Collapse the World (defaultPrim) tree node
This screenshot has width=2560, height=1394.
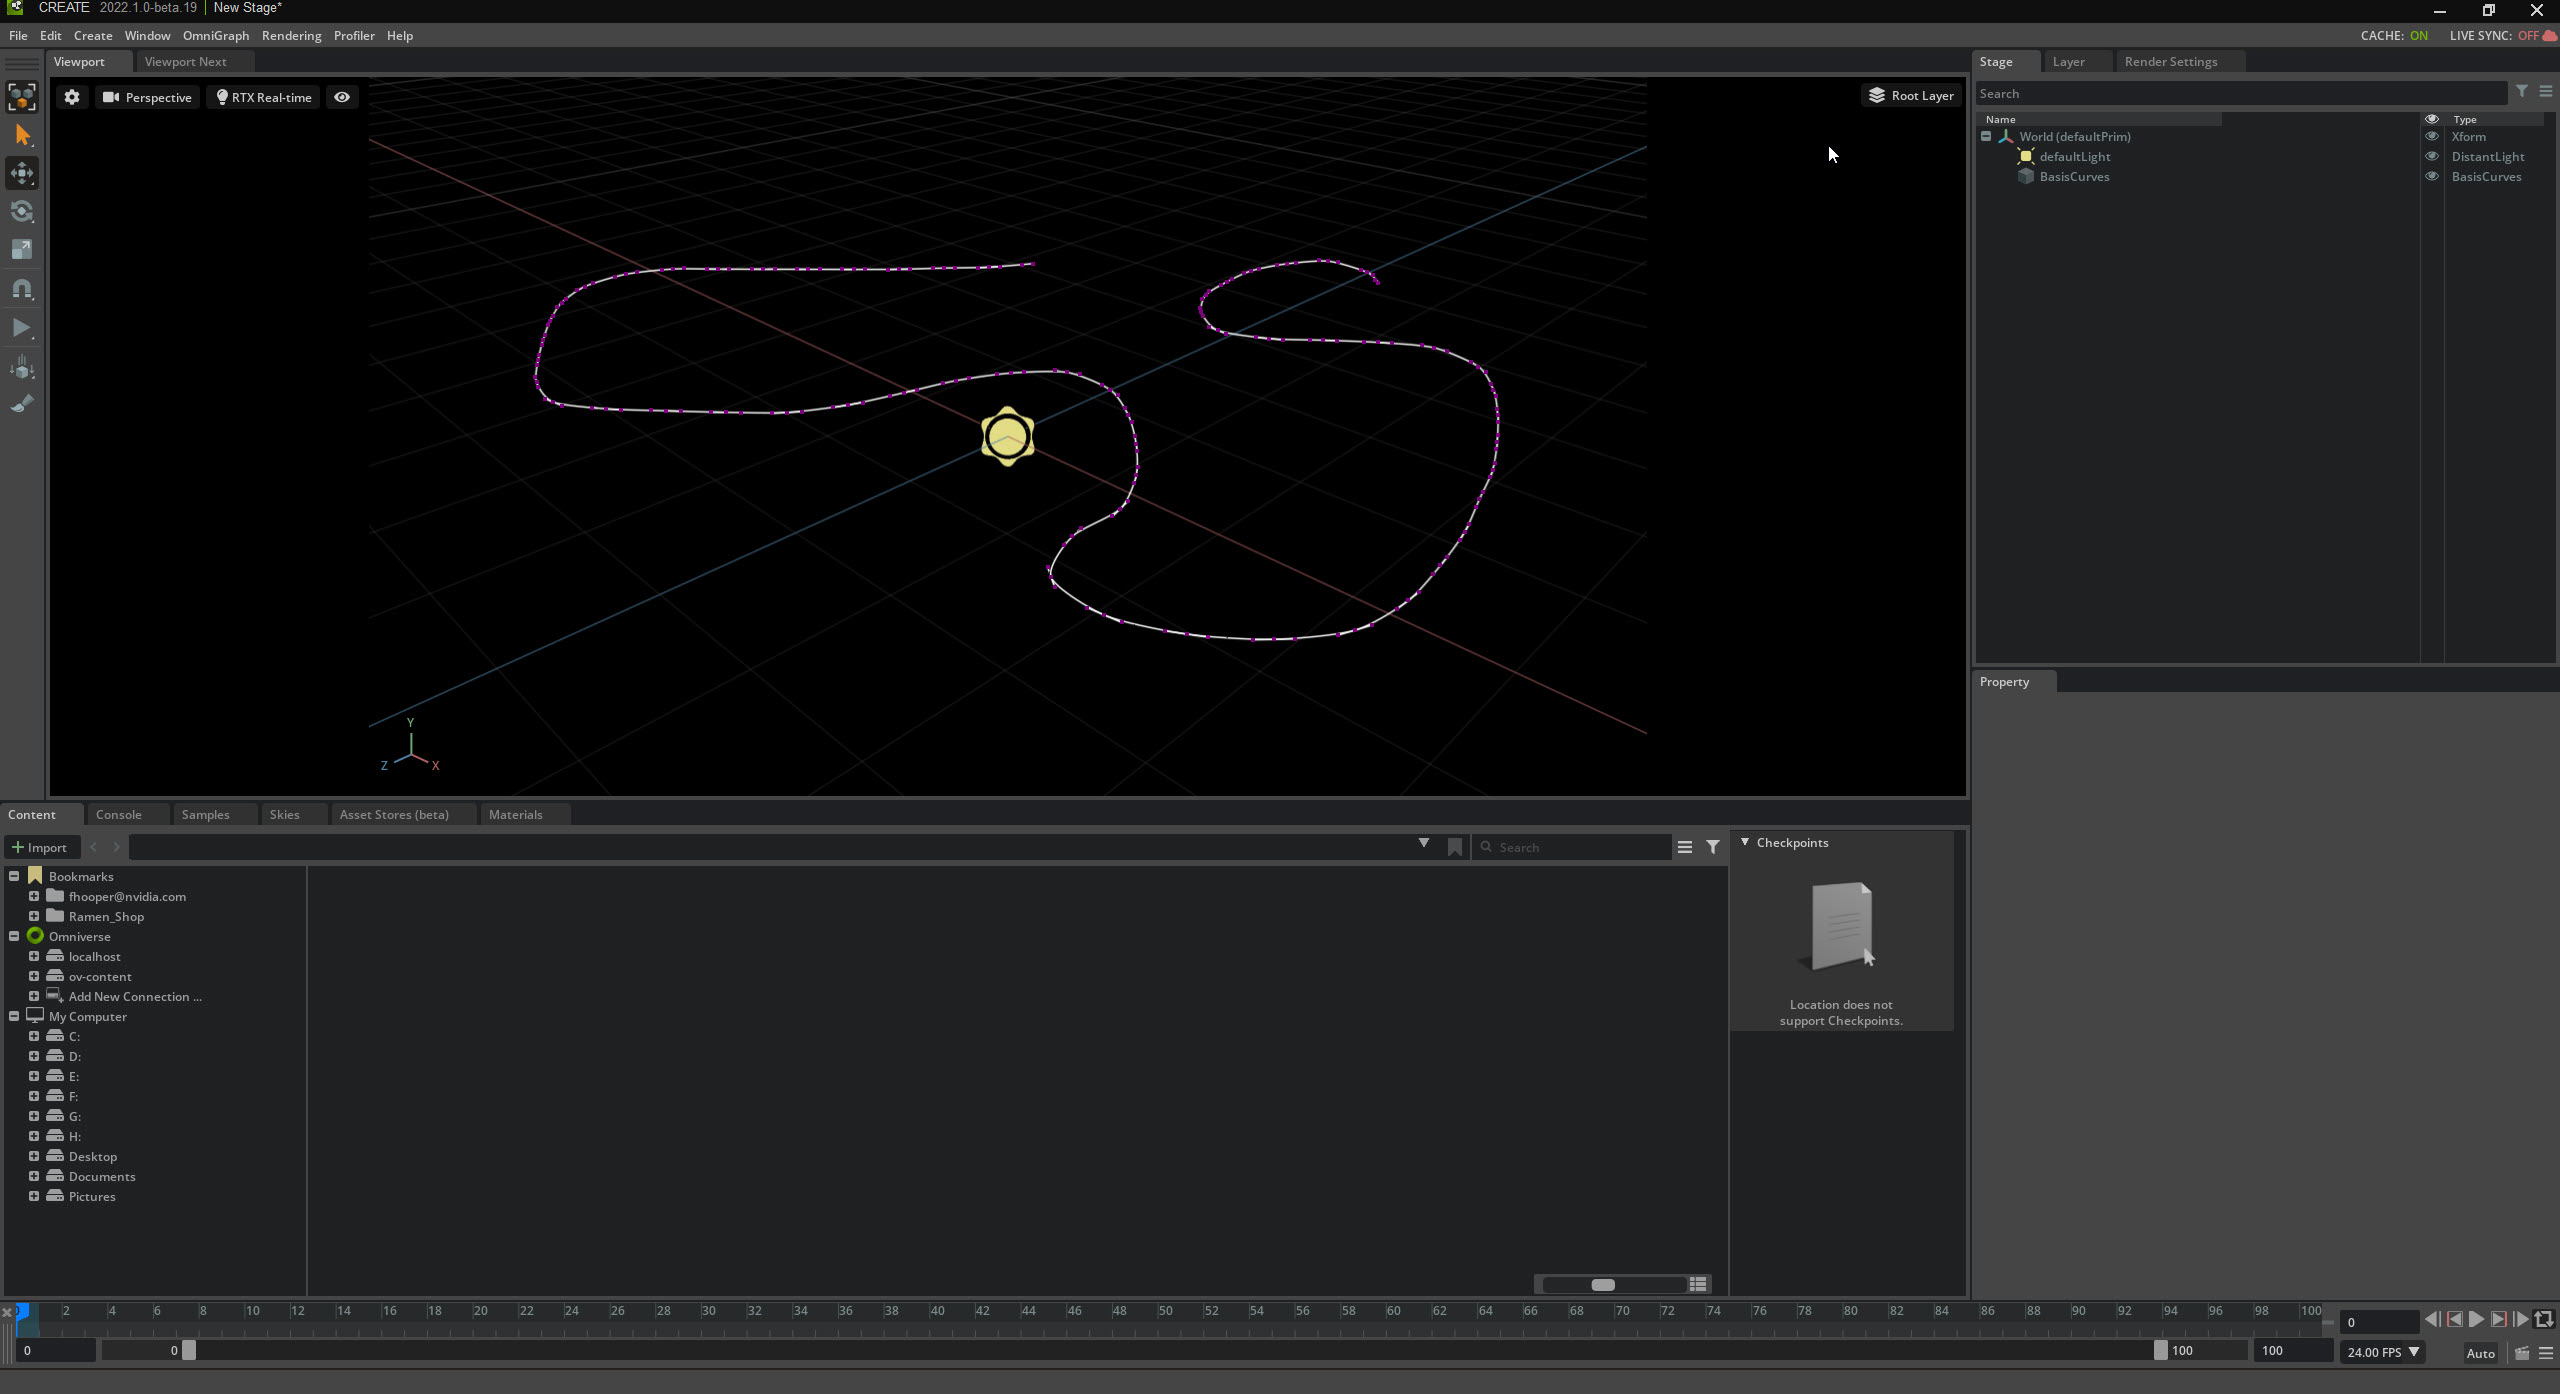pos(1986,136)
